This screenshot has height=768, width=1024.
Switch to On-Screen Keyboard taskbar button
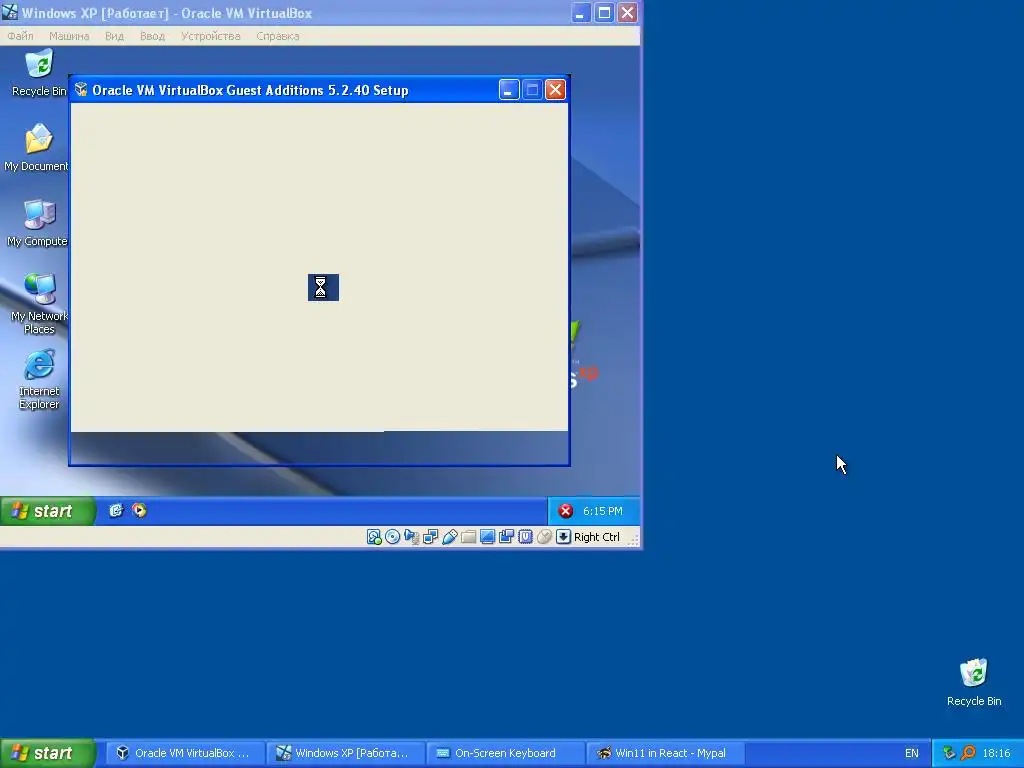(x=505, y=753)
